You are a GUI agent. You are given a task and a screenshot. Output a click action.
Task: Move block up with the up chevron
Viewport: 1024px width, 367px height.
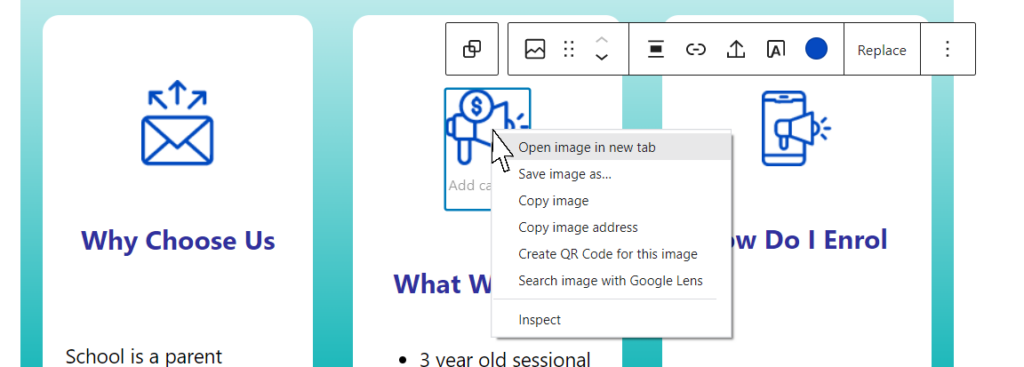click(x=602, y=40)
